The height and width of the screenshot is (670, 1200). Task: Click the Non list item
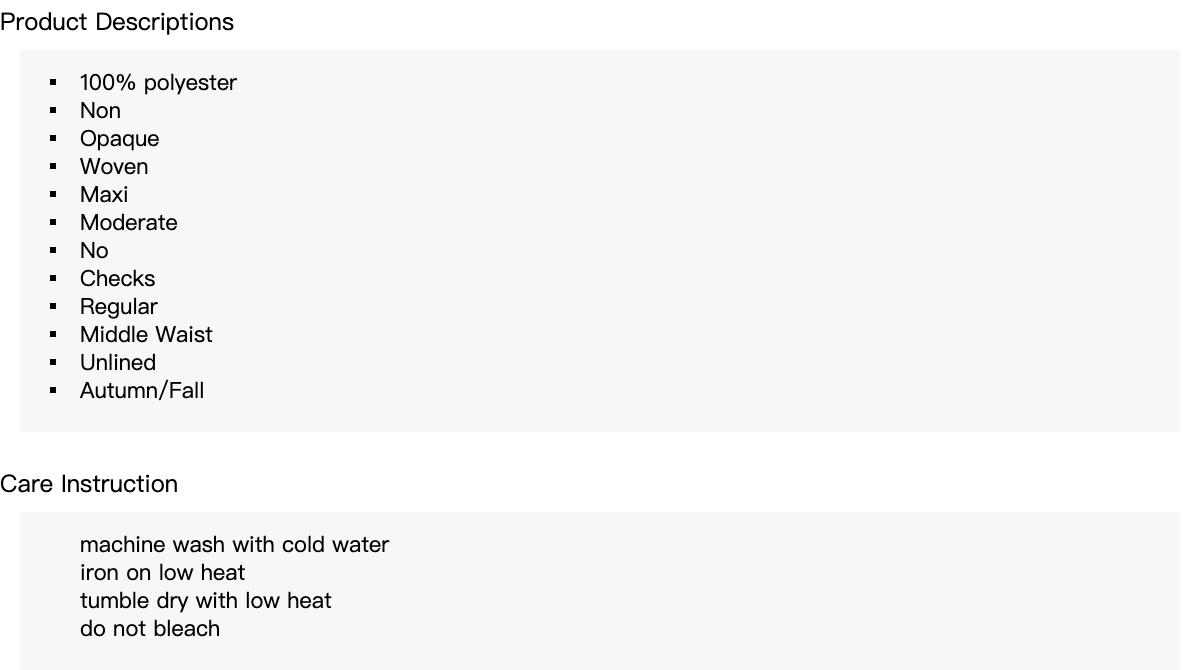click(x=100, y=111)
